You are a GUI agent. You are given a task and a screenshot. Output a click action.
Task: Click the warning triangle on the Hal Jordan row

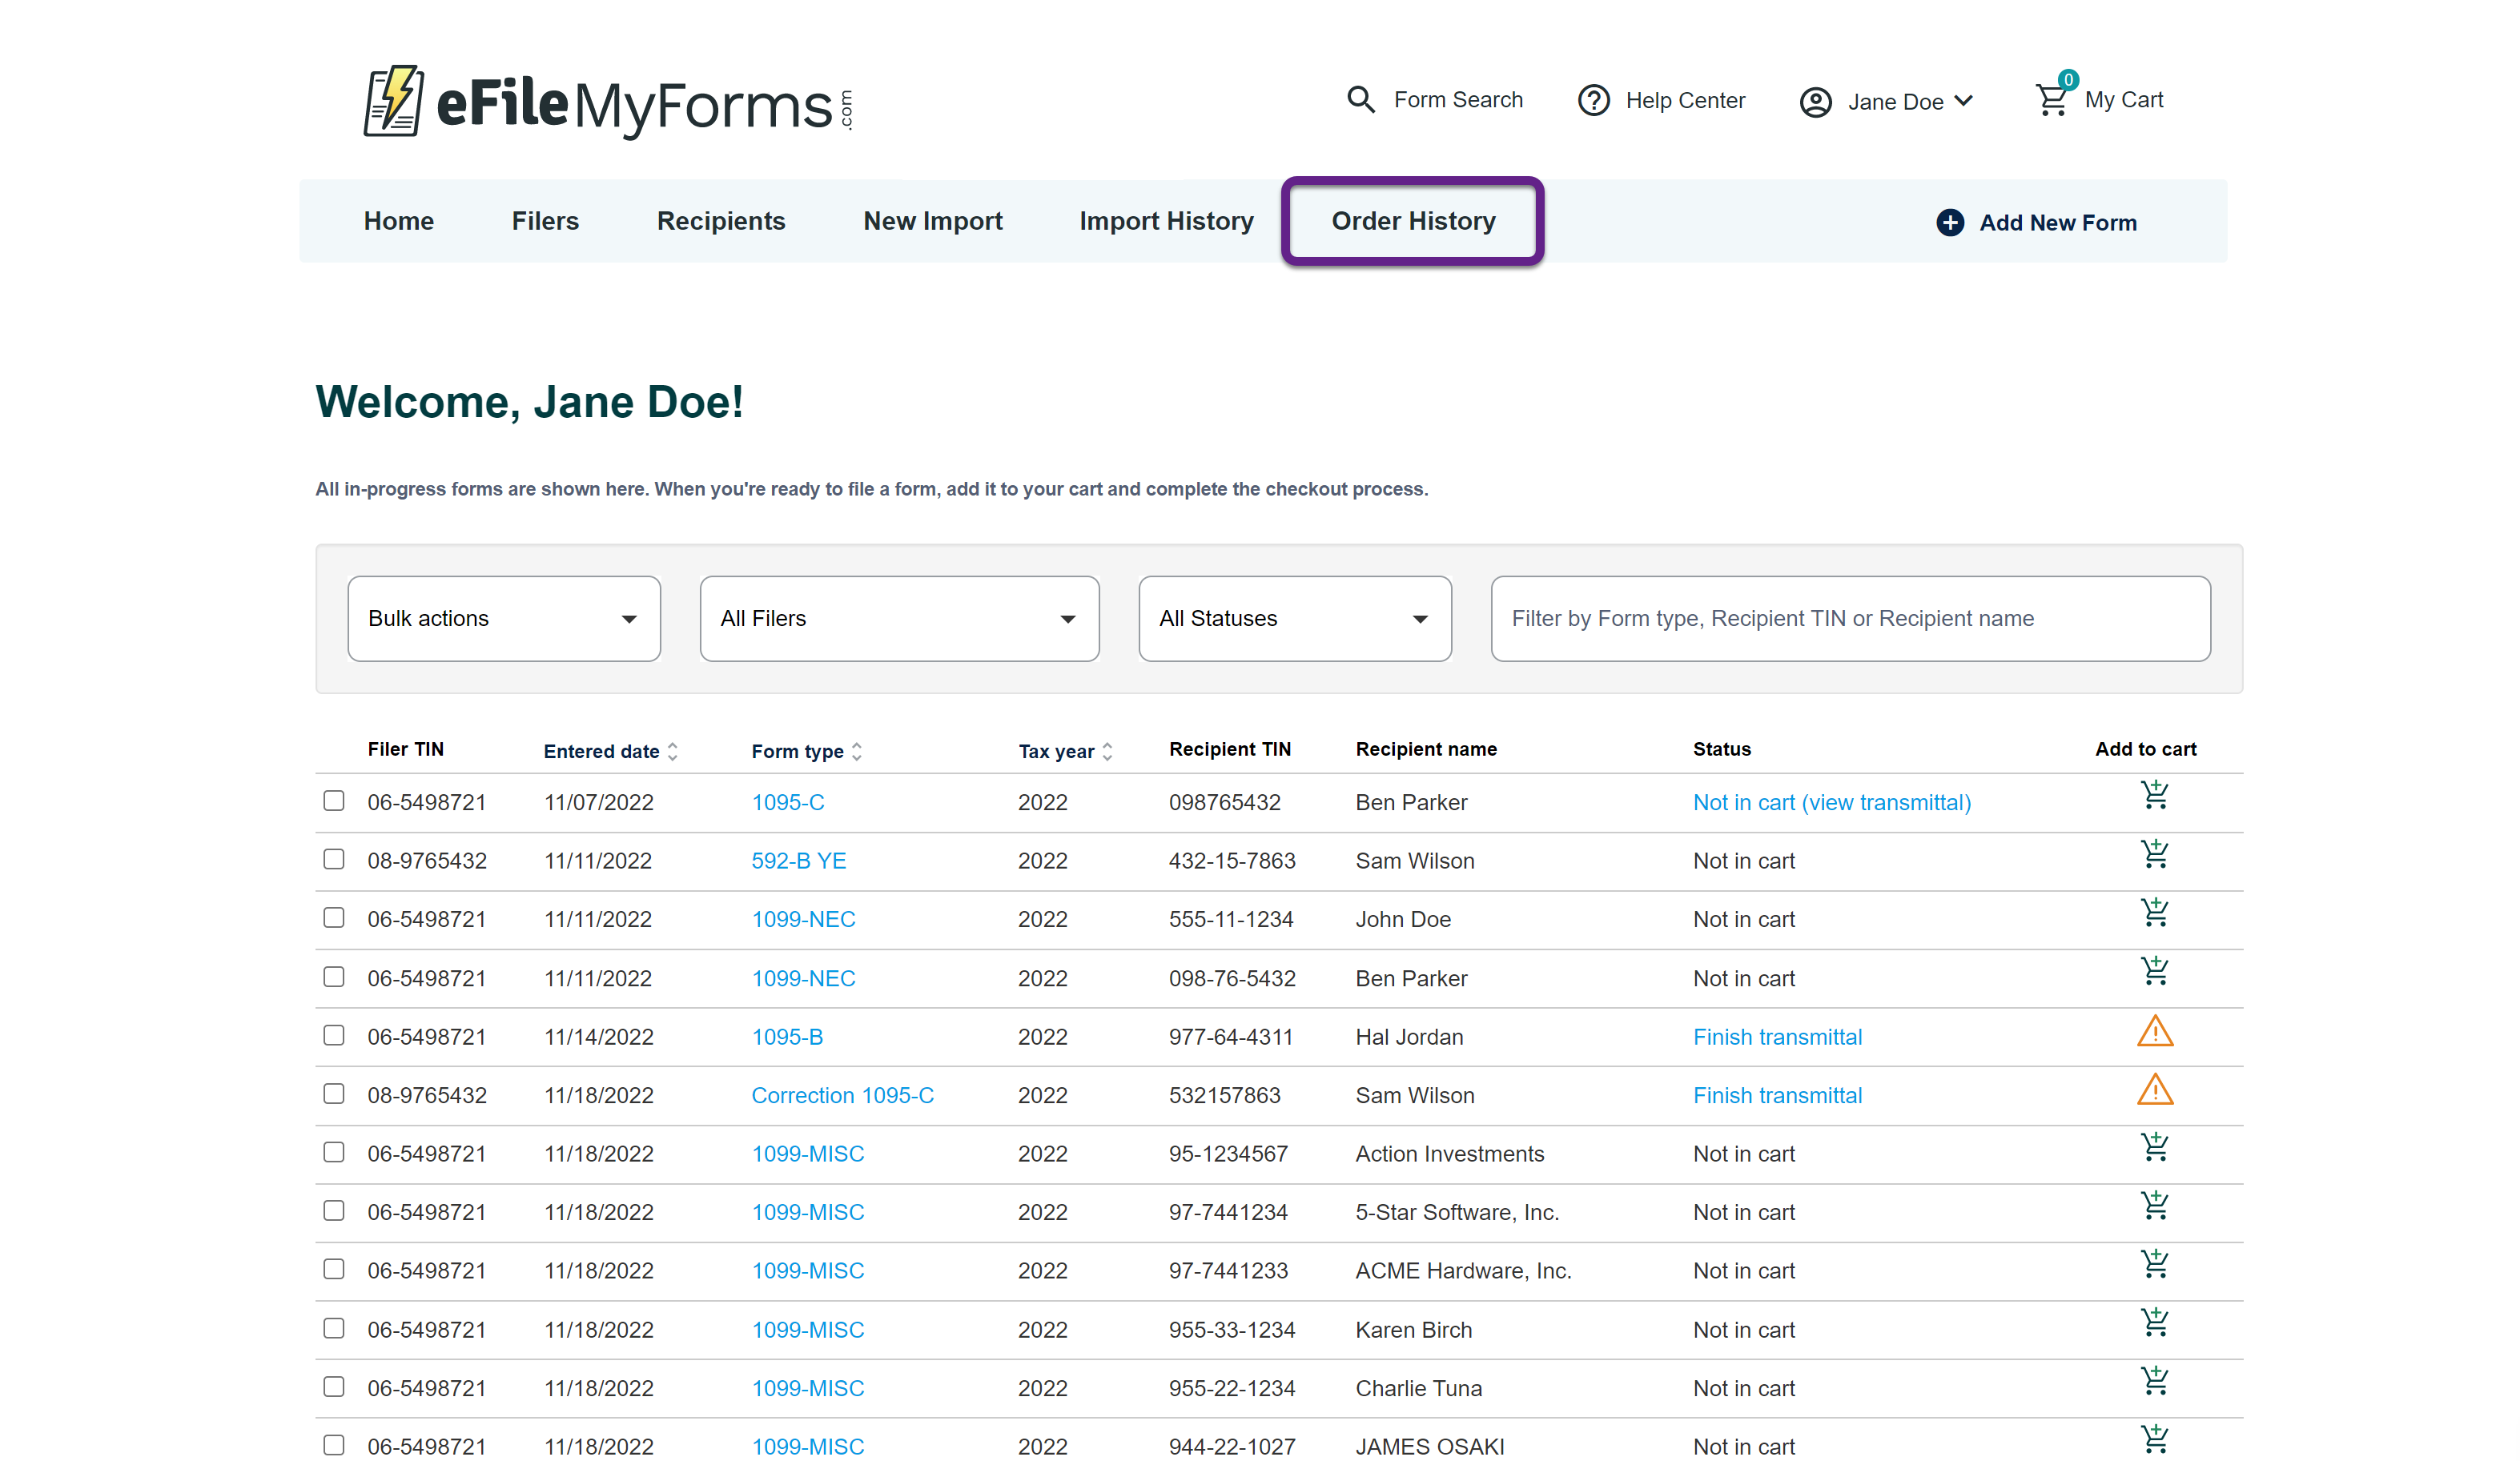click(x=2154, y=1032)
